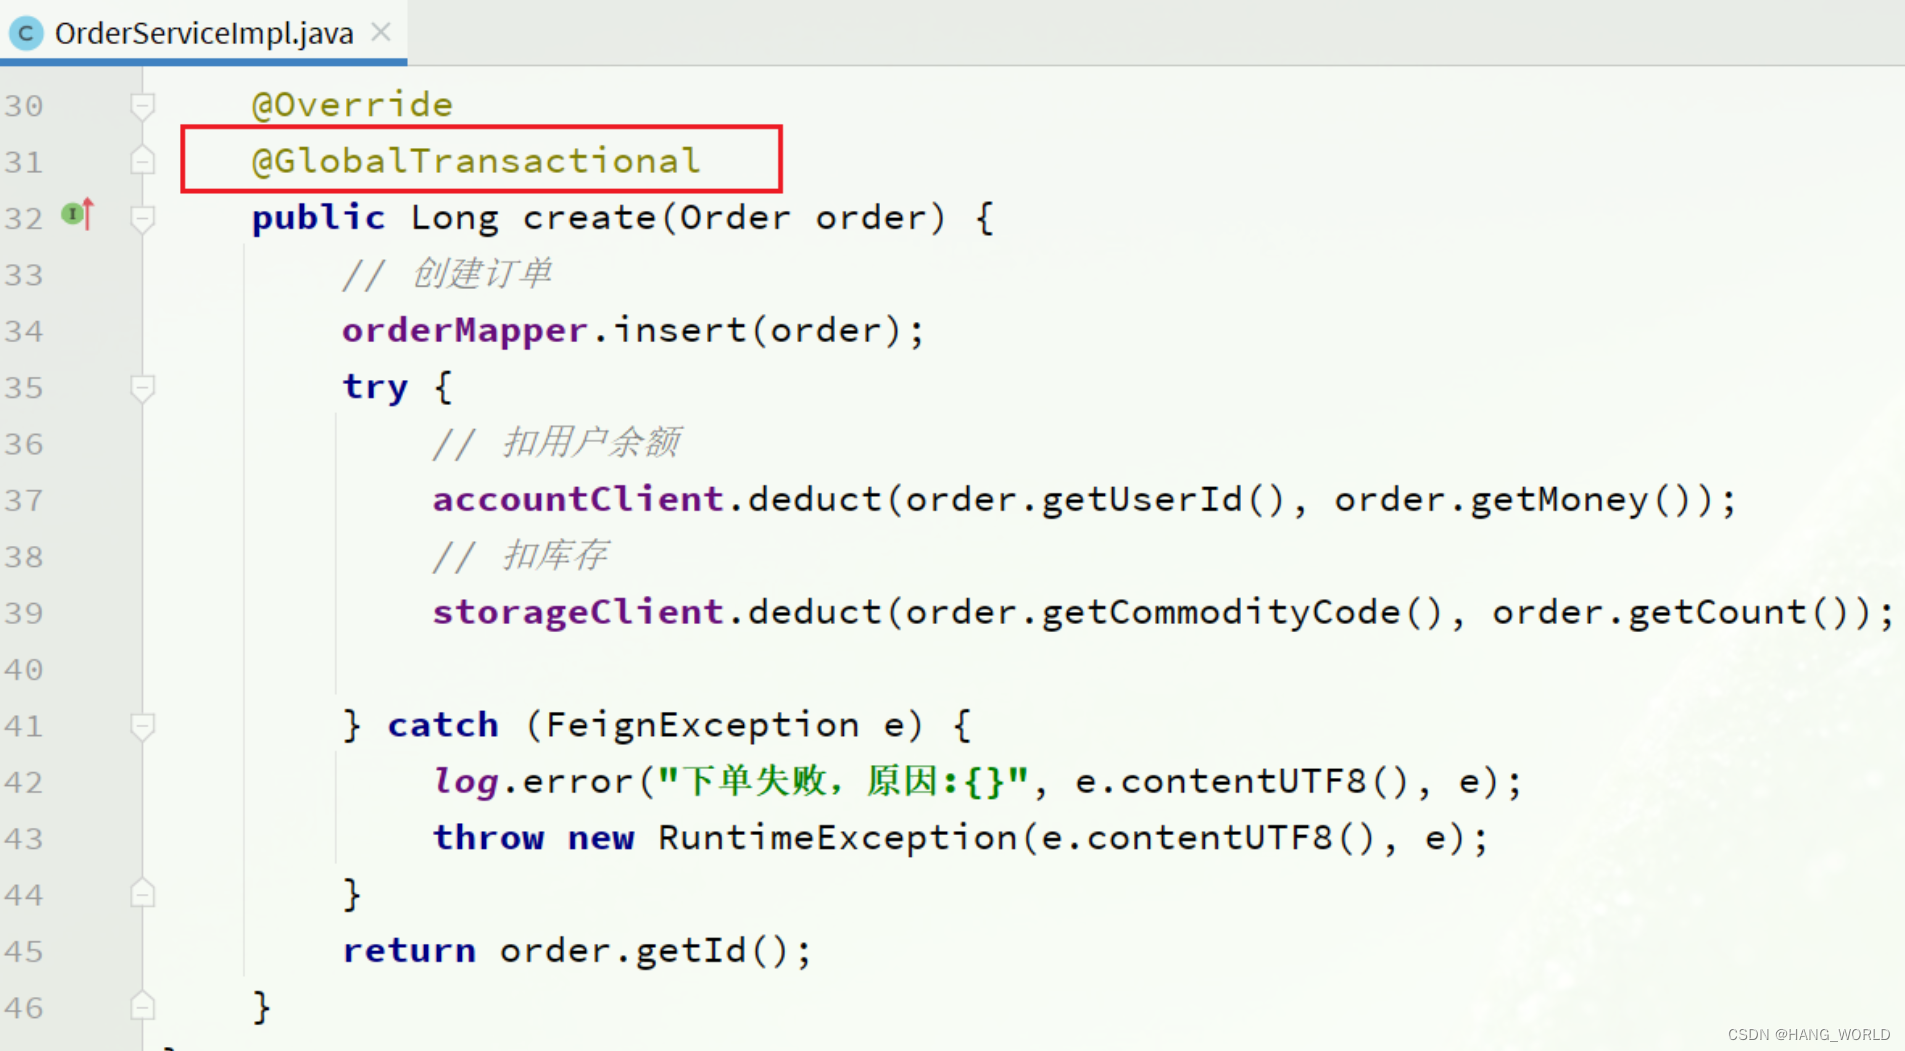The height and width of the screenshot is (1051, 1905).
Task: Collapse the catch block fold at line 41
Action: 143,726
